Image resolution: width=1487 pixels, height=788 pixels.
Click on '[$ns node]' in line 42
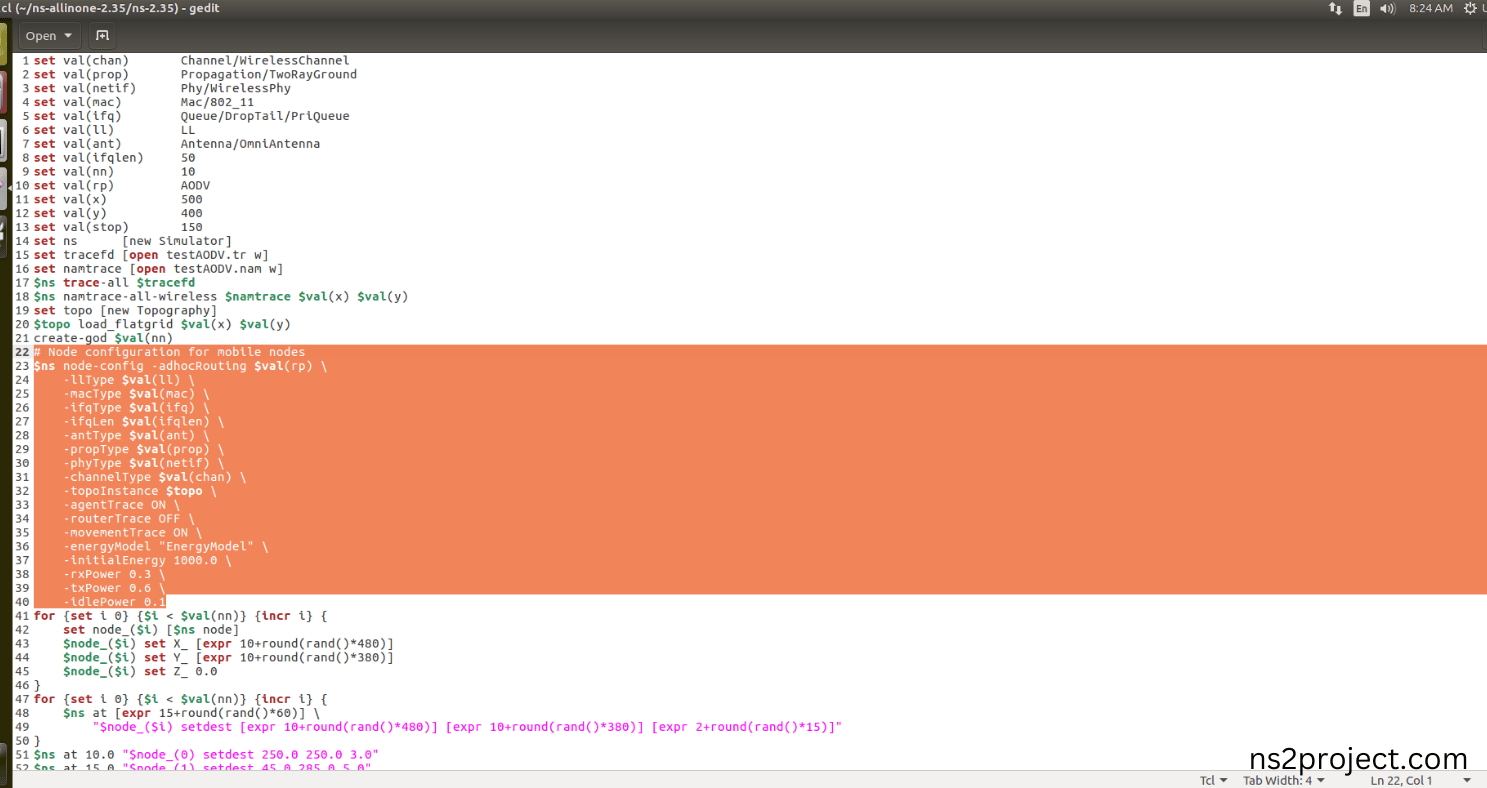click(x=203, y=630)
